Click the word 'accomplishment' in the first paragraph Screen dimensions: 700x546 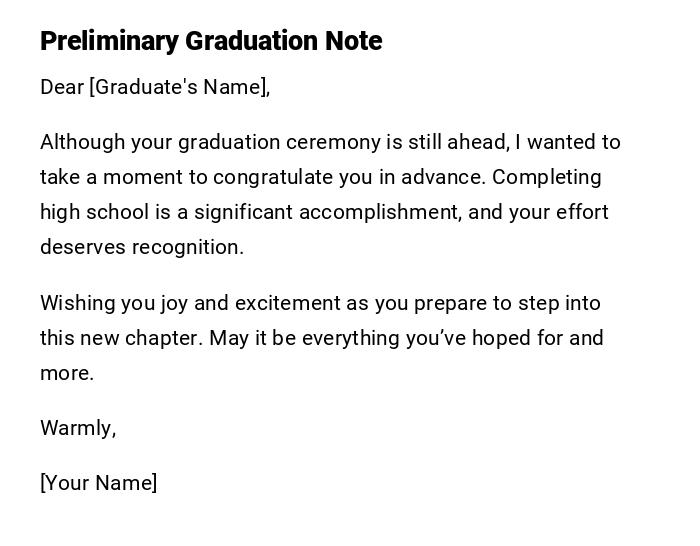380,212
